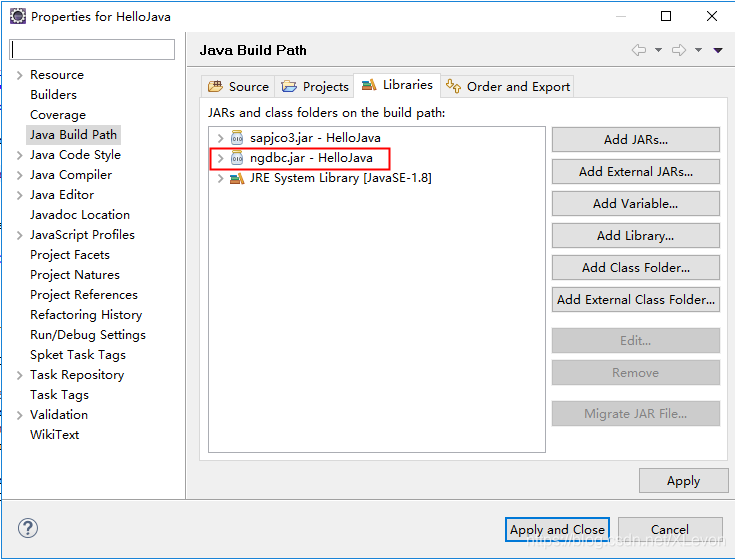Select Resource in the properties tree
735x559 pixels.
point(57,75)
